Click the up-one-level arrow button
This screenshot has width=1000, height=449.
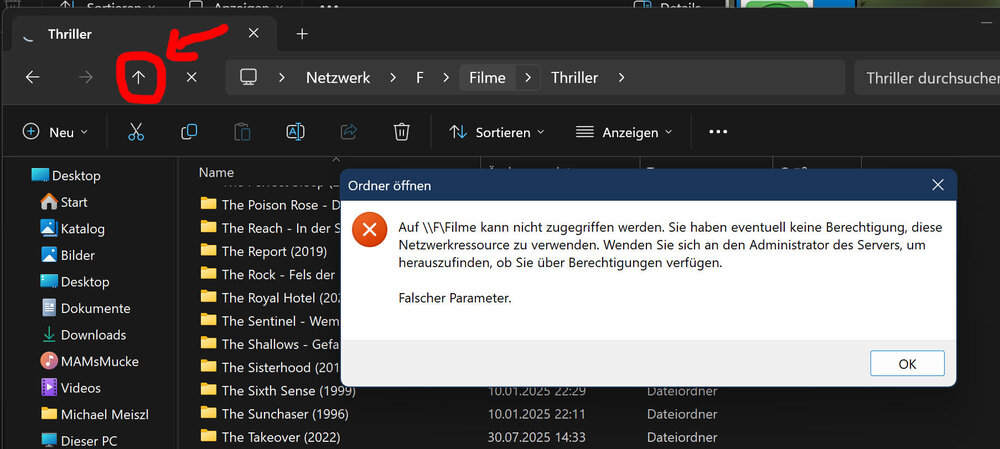[138, 78]
